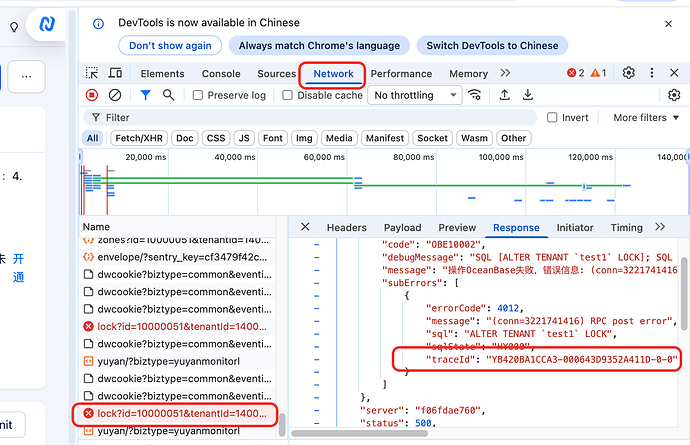The height and width of the screenshot is (445, 690).
Task: Show more DevTools tabs chevron
Action: tap(505, 73)
